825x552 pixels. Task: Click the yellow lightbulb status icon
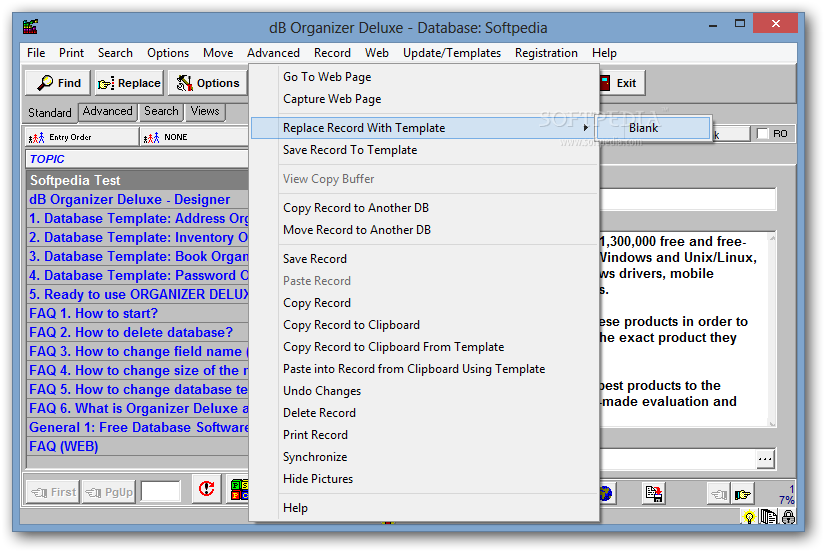click(749, 517)
